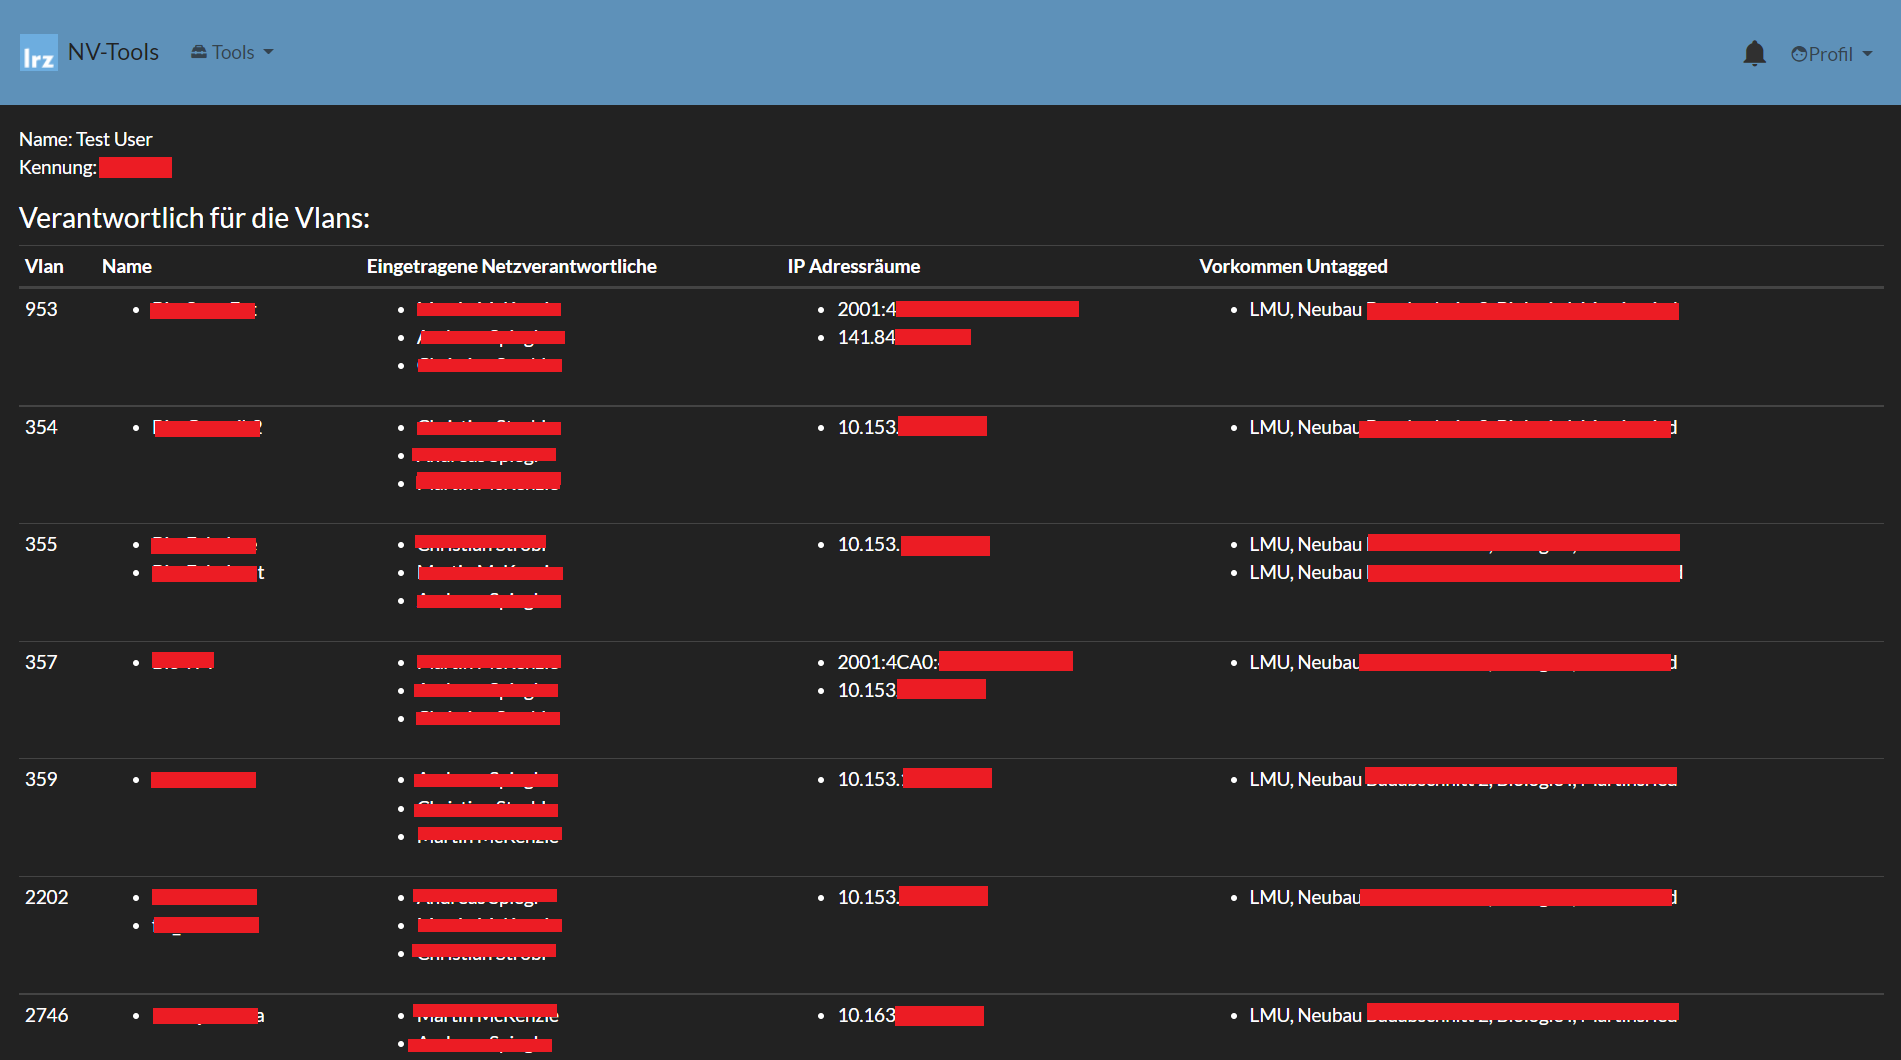1901x1060 pixels.
Task: Click the Eingetragene Netzverantwortliche column header
Action: tap(511, 266)
